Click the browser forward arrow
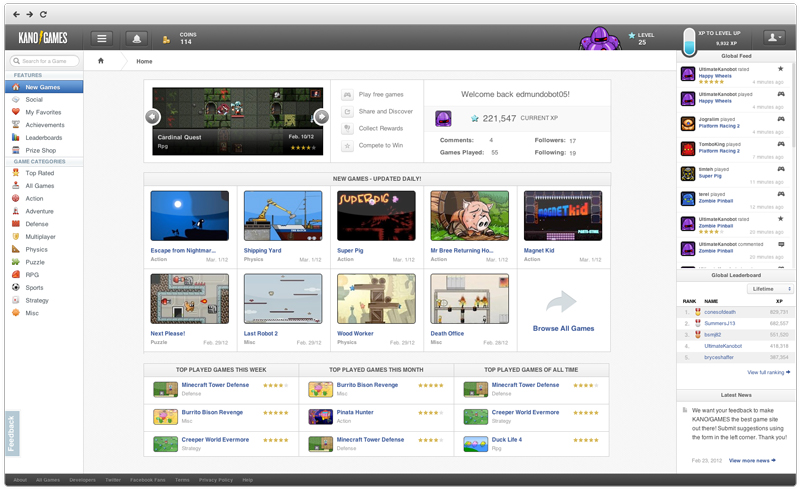800x489 pixels. pos(30,14)
